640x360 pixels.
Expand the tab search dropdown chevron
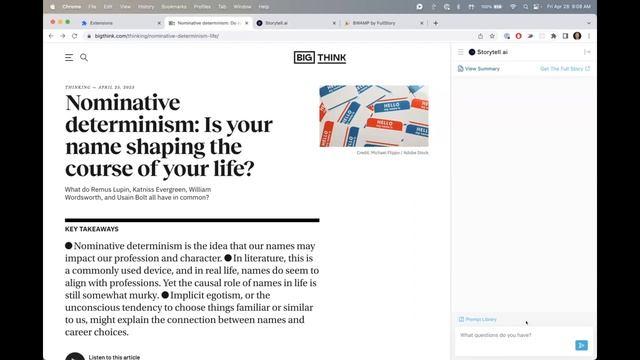589,23
